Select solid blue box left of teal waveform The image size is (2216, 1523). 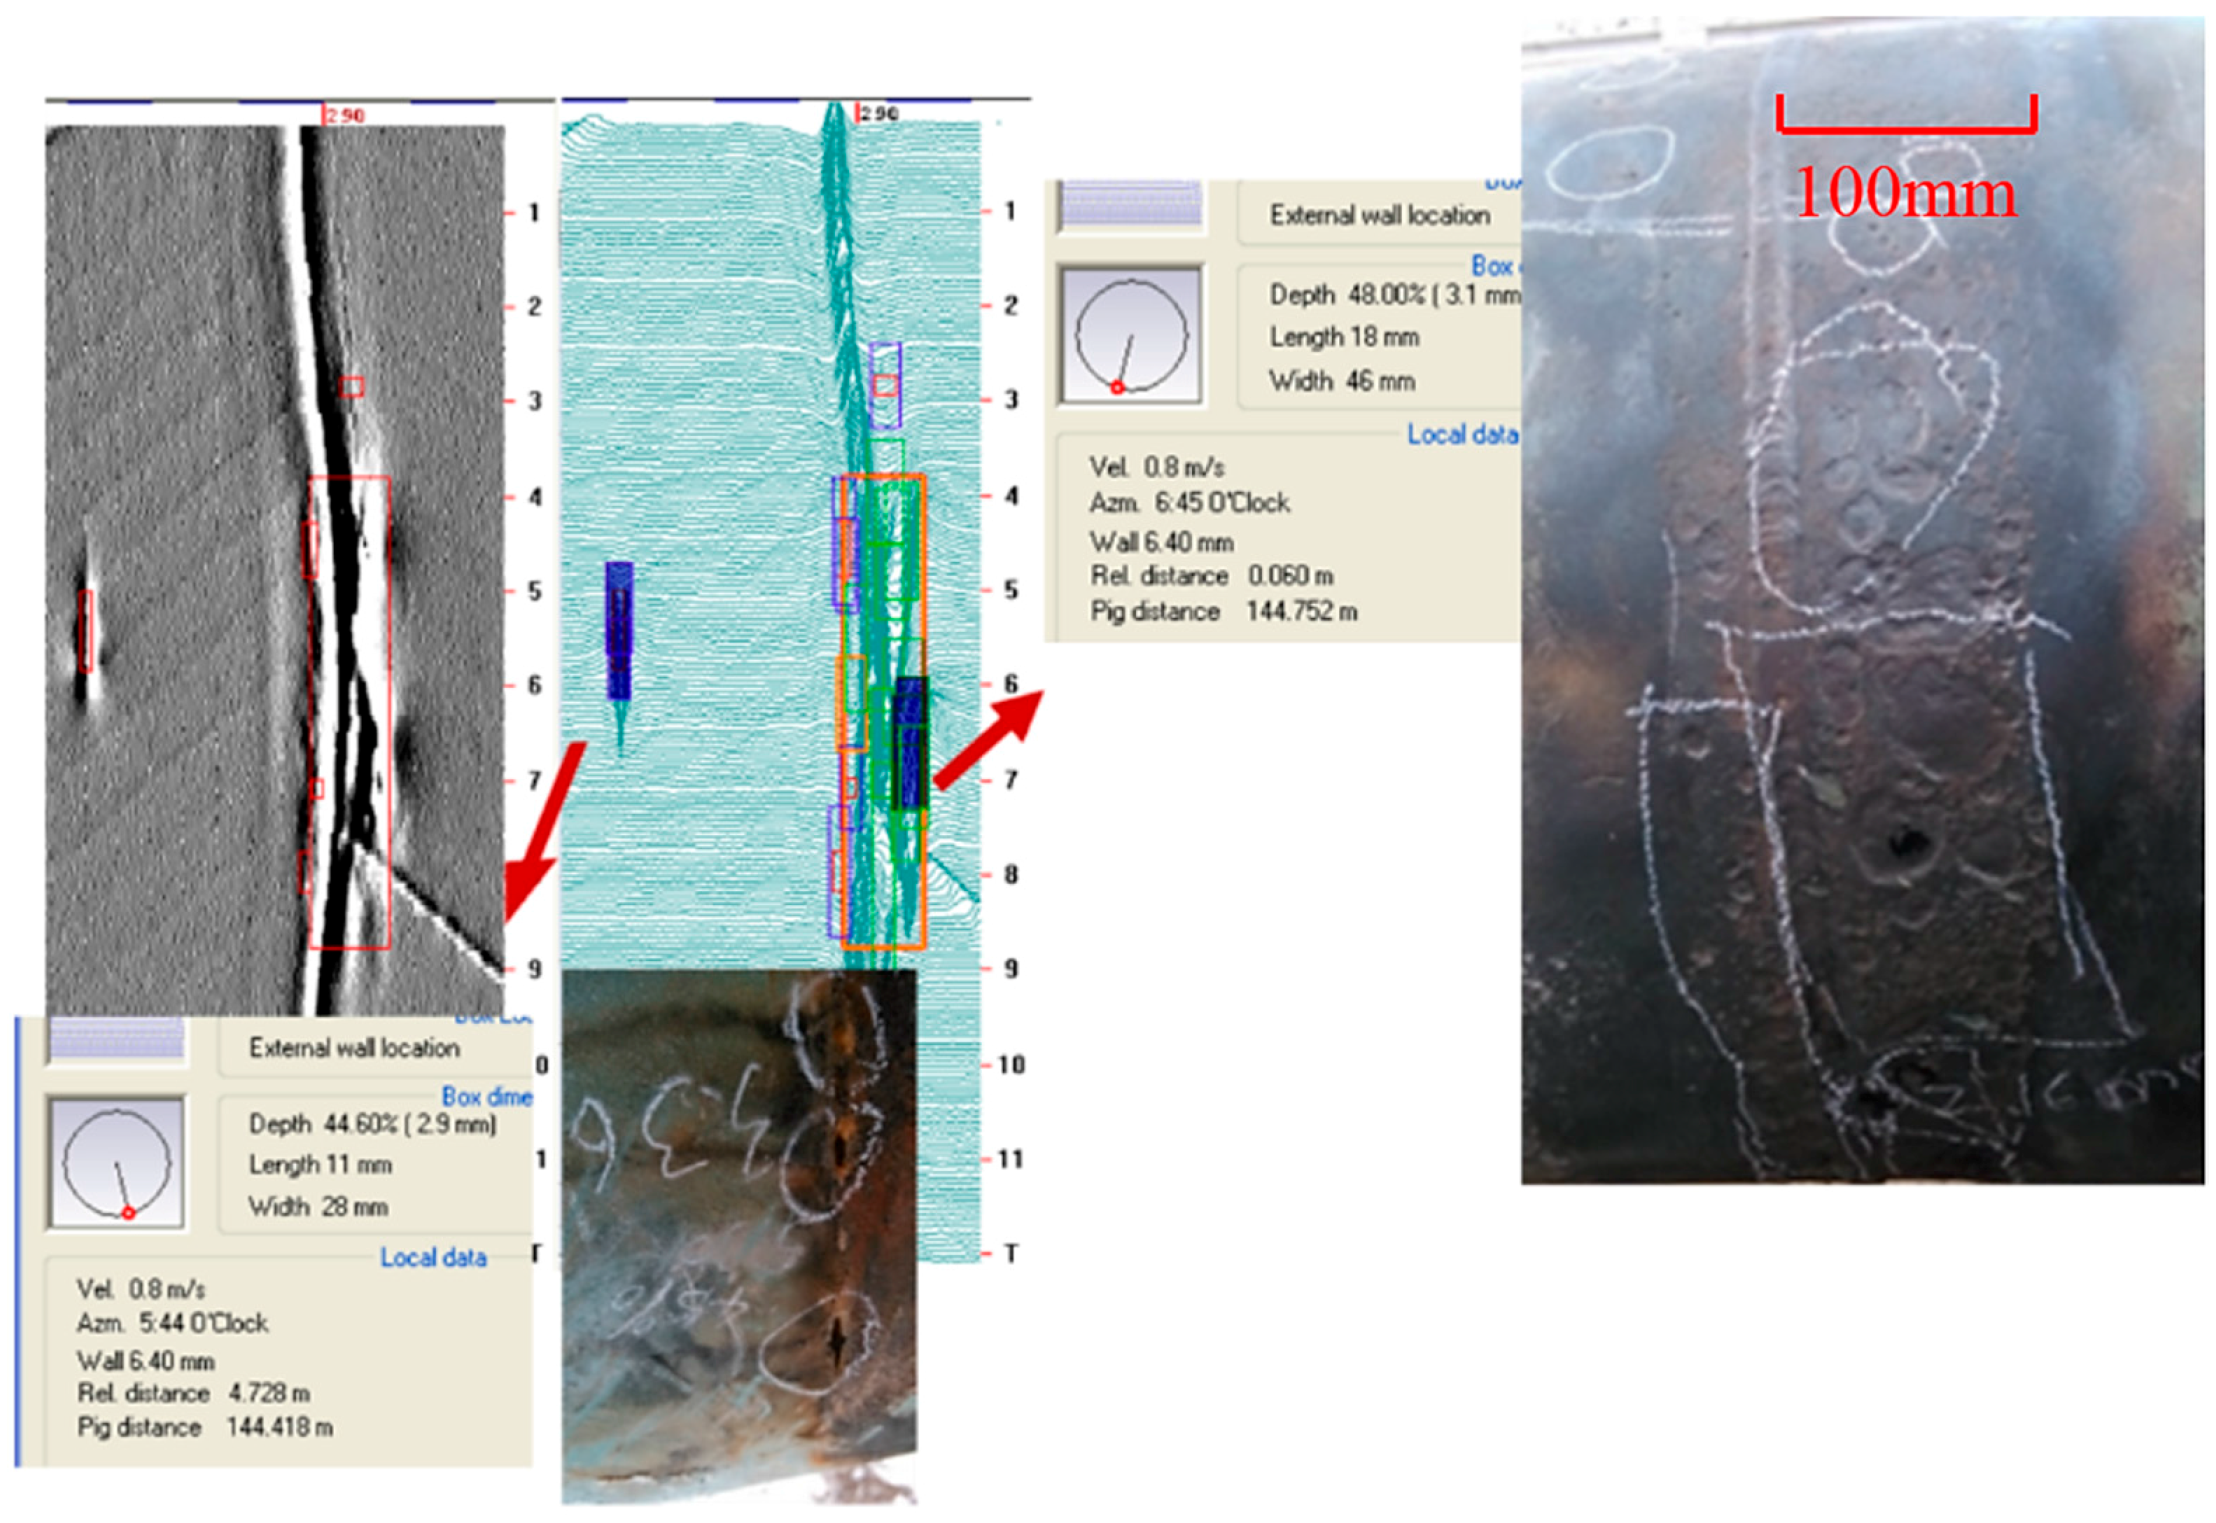(x=619, y=629)
